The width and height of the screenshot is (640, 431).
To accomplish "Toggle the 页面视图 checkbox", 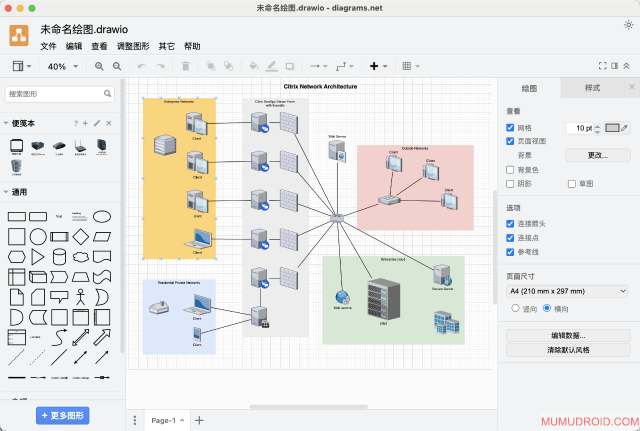I will coord(510,141).
